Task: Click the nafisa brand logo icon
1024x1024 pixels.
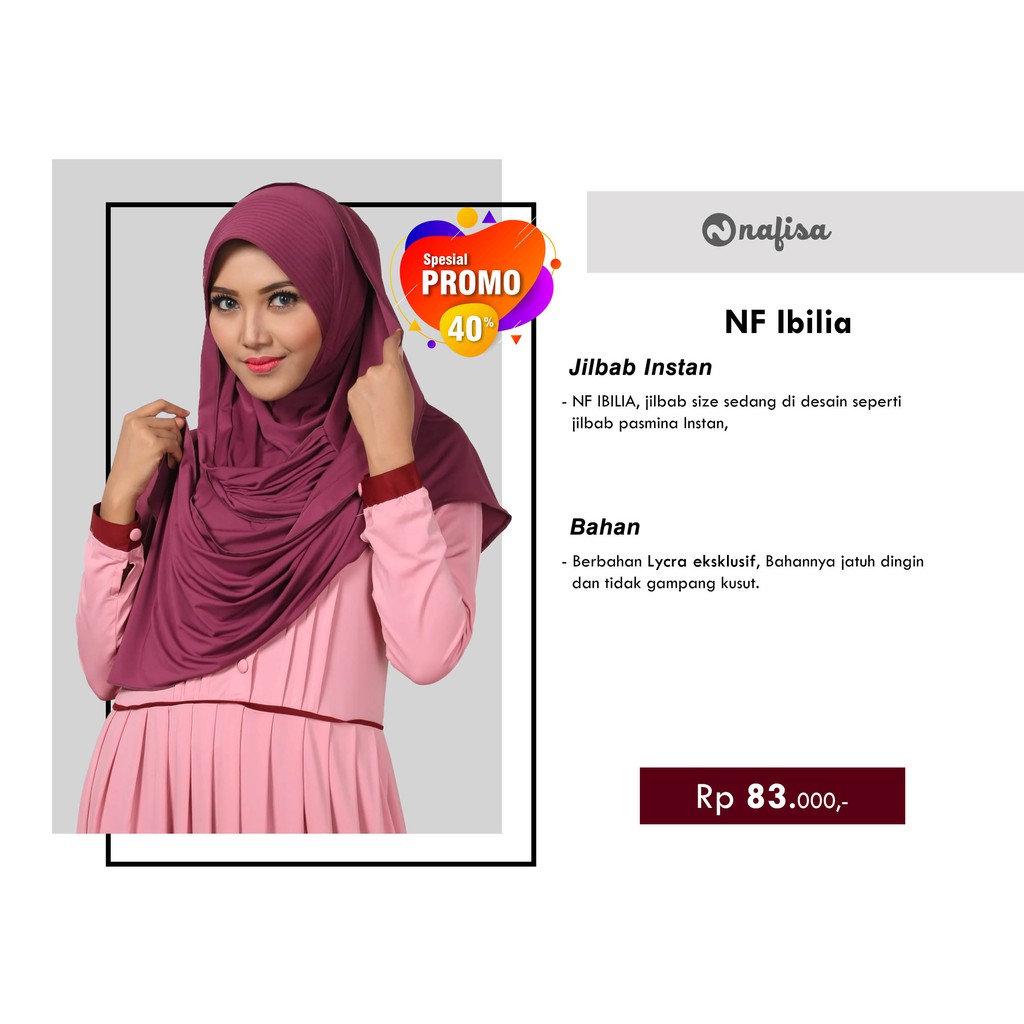Action: 718,230
